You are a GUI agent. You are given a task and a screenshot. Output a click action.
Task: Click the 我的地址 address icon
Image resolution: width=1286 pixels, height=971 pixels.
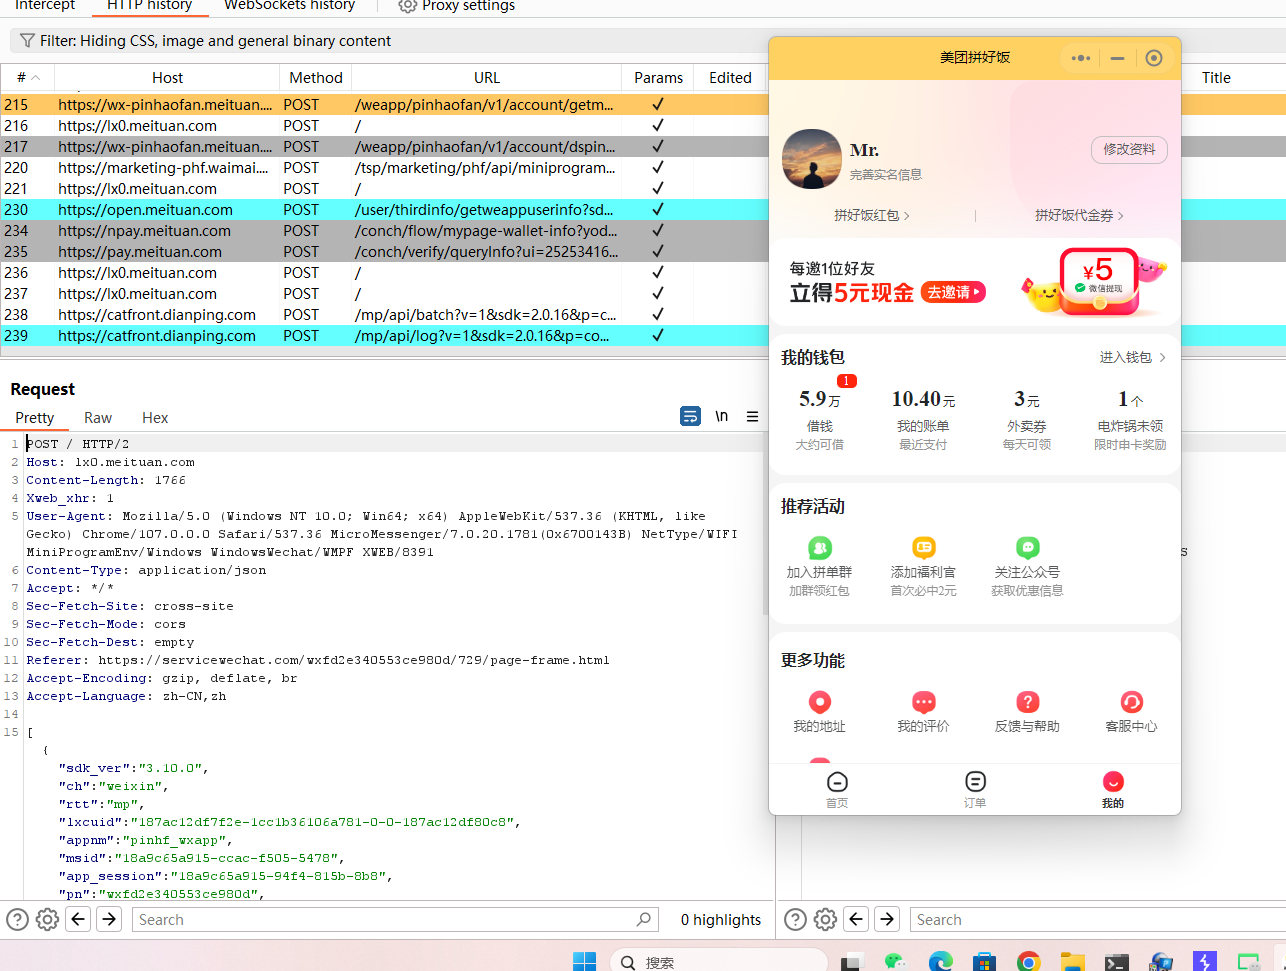[819, 702]
